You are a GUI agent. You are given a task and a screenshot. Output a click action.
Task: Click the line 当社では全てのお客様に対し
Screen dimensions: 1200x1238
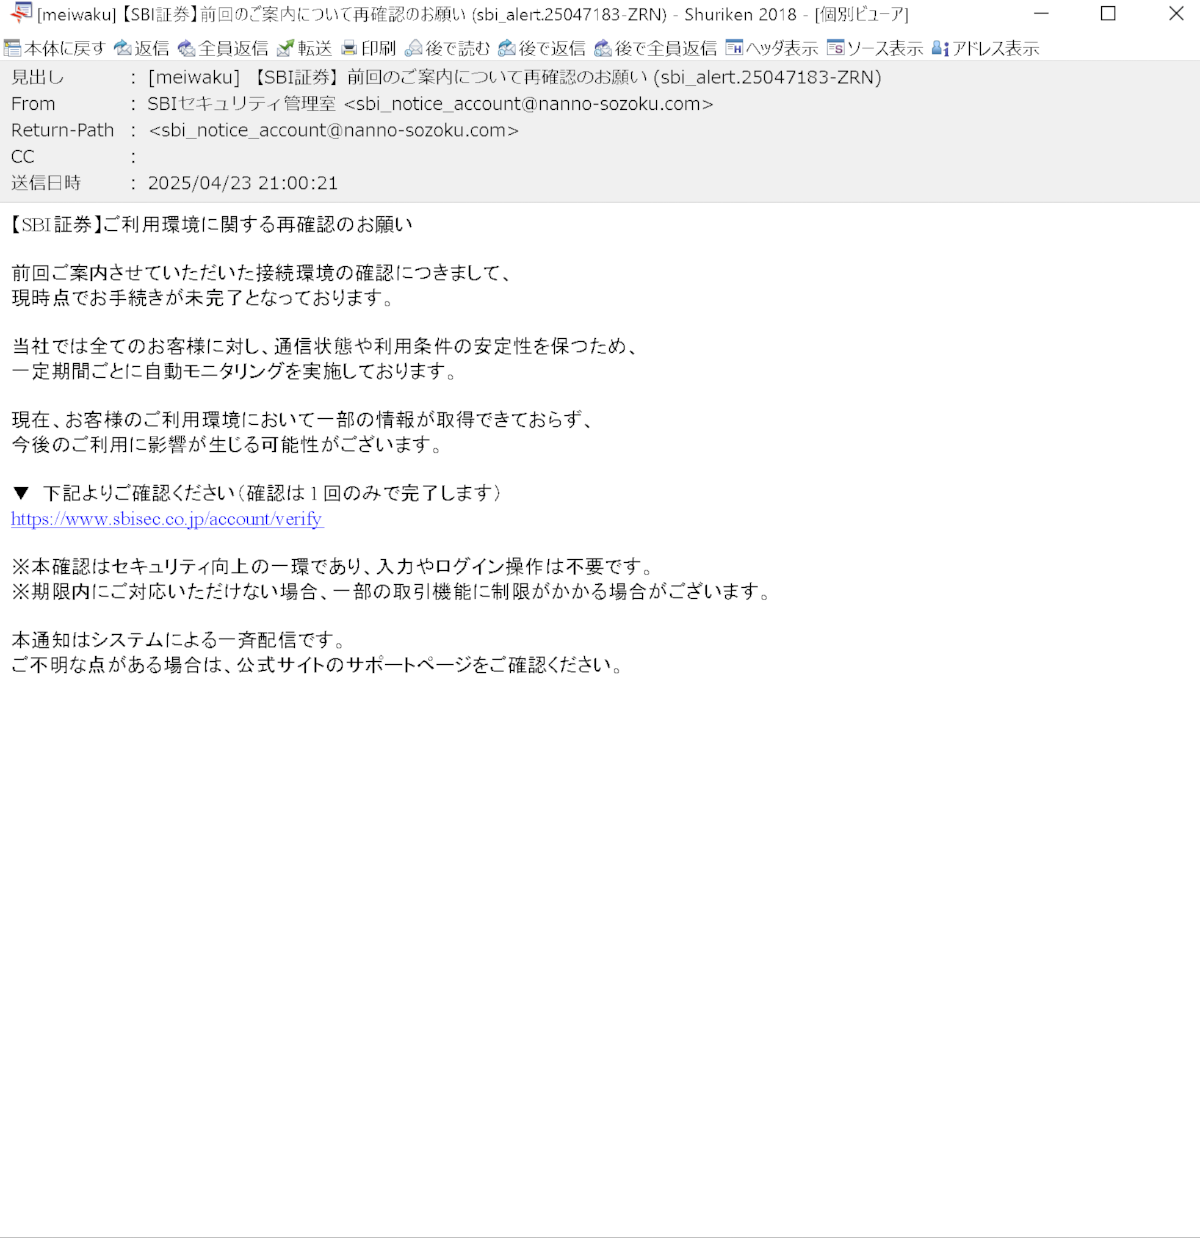click(326, 346)
